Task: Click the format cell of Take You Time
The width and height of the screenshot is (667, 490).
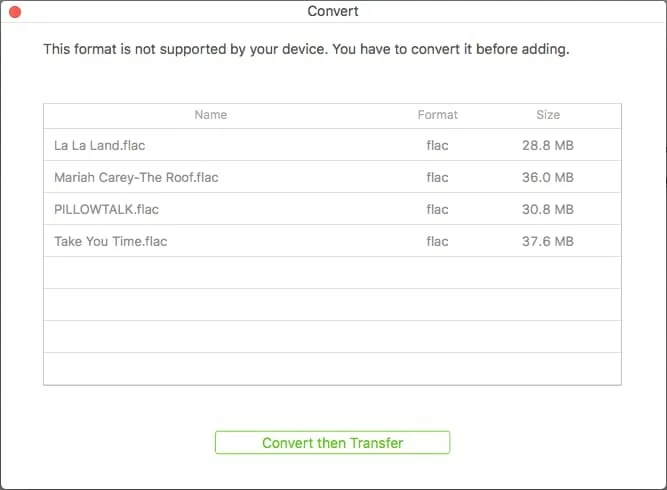Action: [437, 242]
